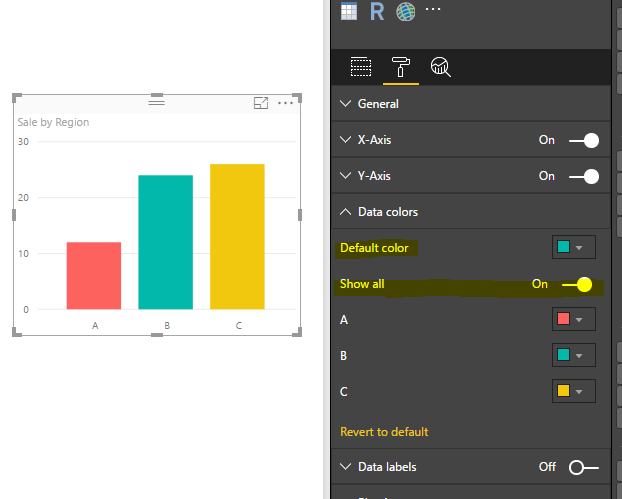Click the Y-axis value 30

pyautogui.click(x=23, y=142)
